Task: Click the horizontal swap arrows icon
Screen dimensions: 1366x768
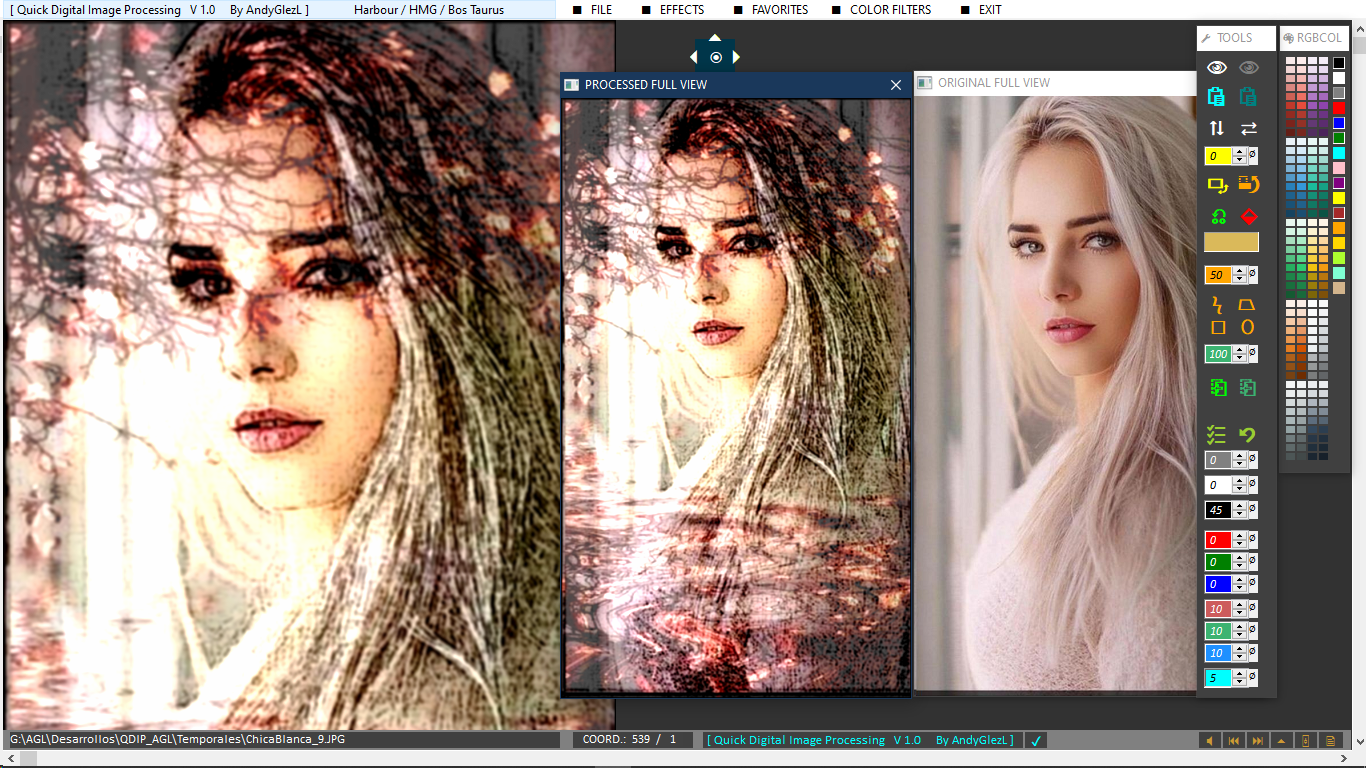Action: [1248, 128]
